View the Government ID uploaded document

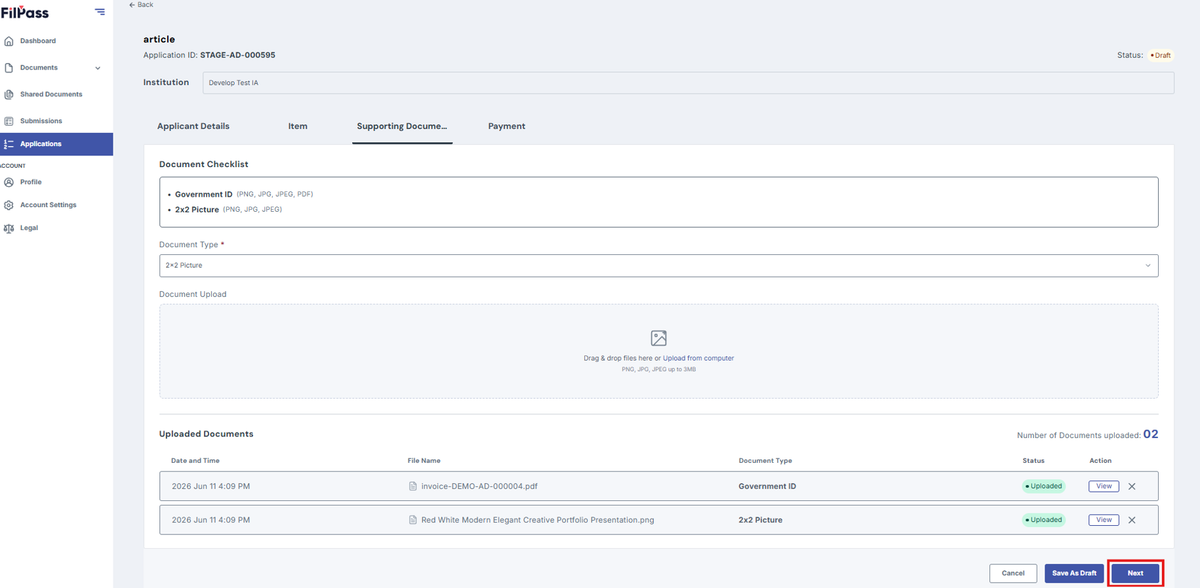coord(1103,486)
